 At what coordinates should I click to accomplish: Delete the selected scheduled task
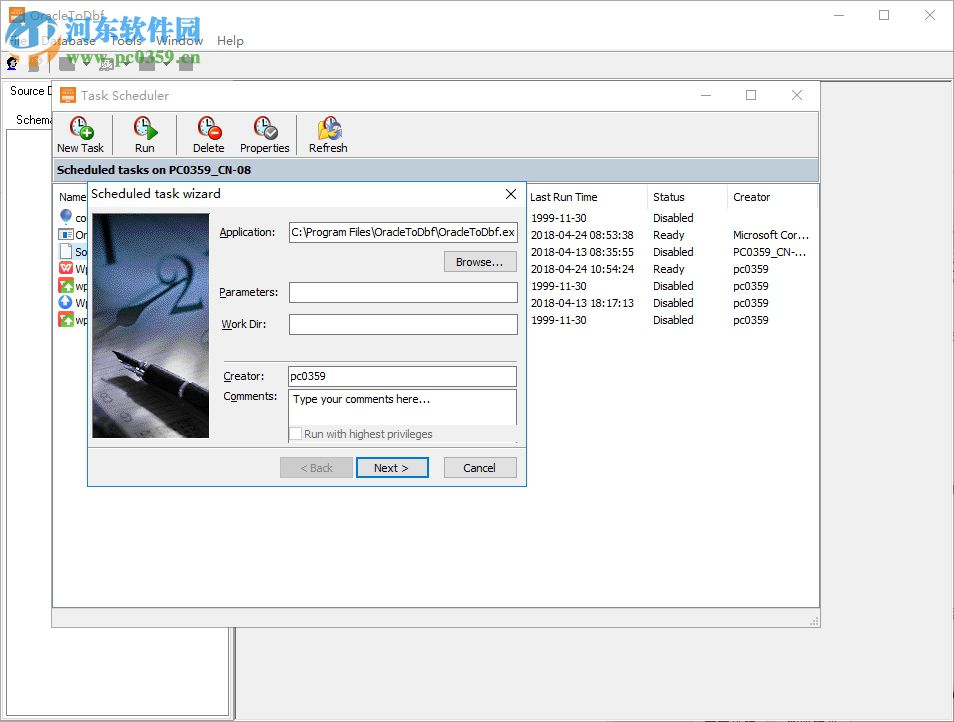coord(208,133)
